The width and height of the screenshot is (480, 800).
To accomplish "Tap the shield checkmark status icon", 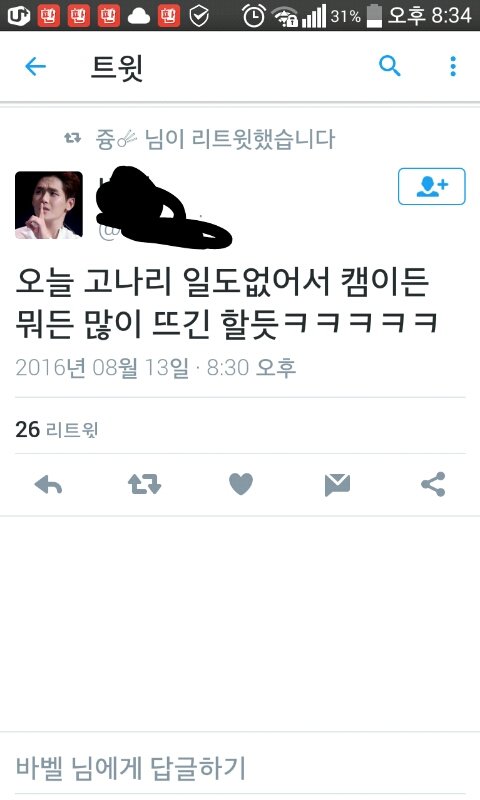I will [x=199, y=16].
